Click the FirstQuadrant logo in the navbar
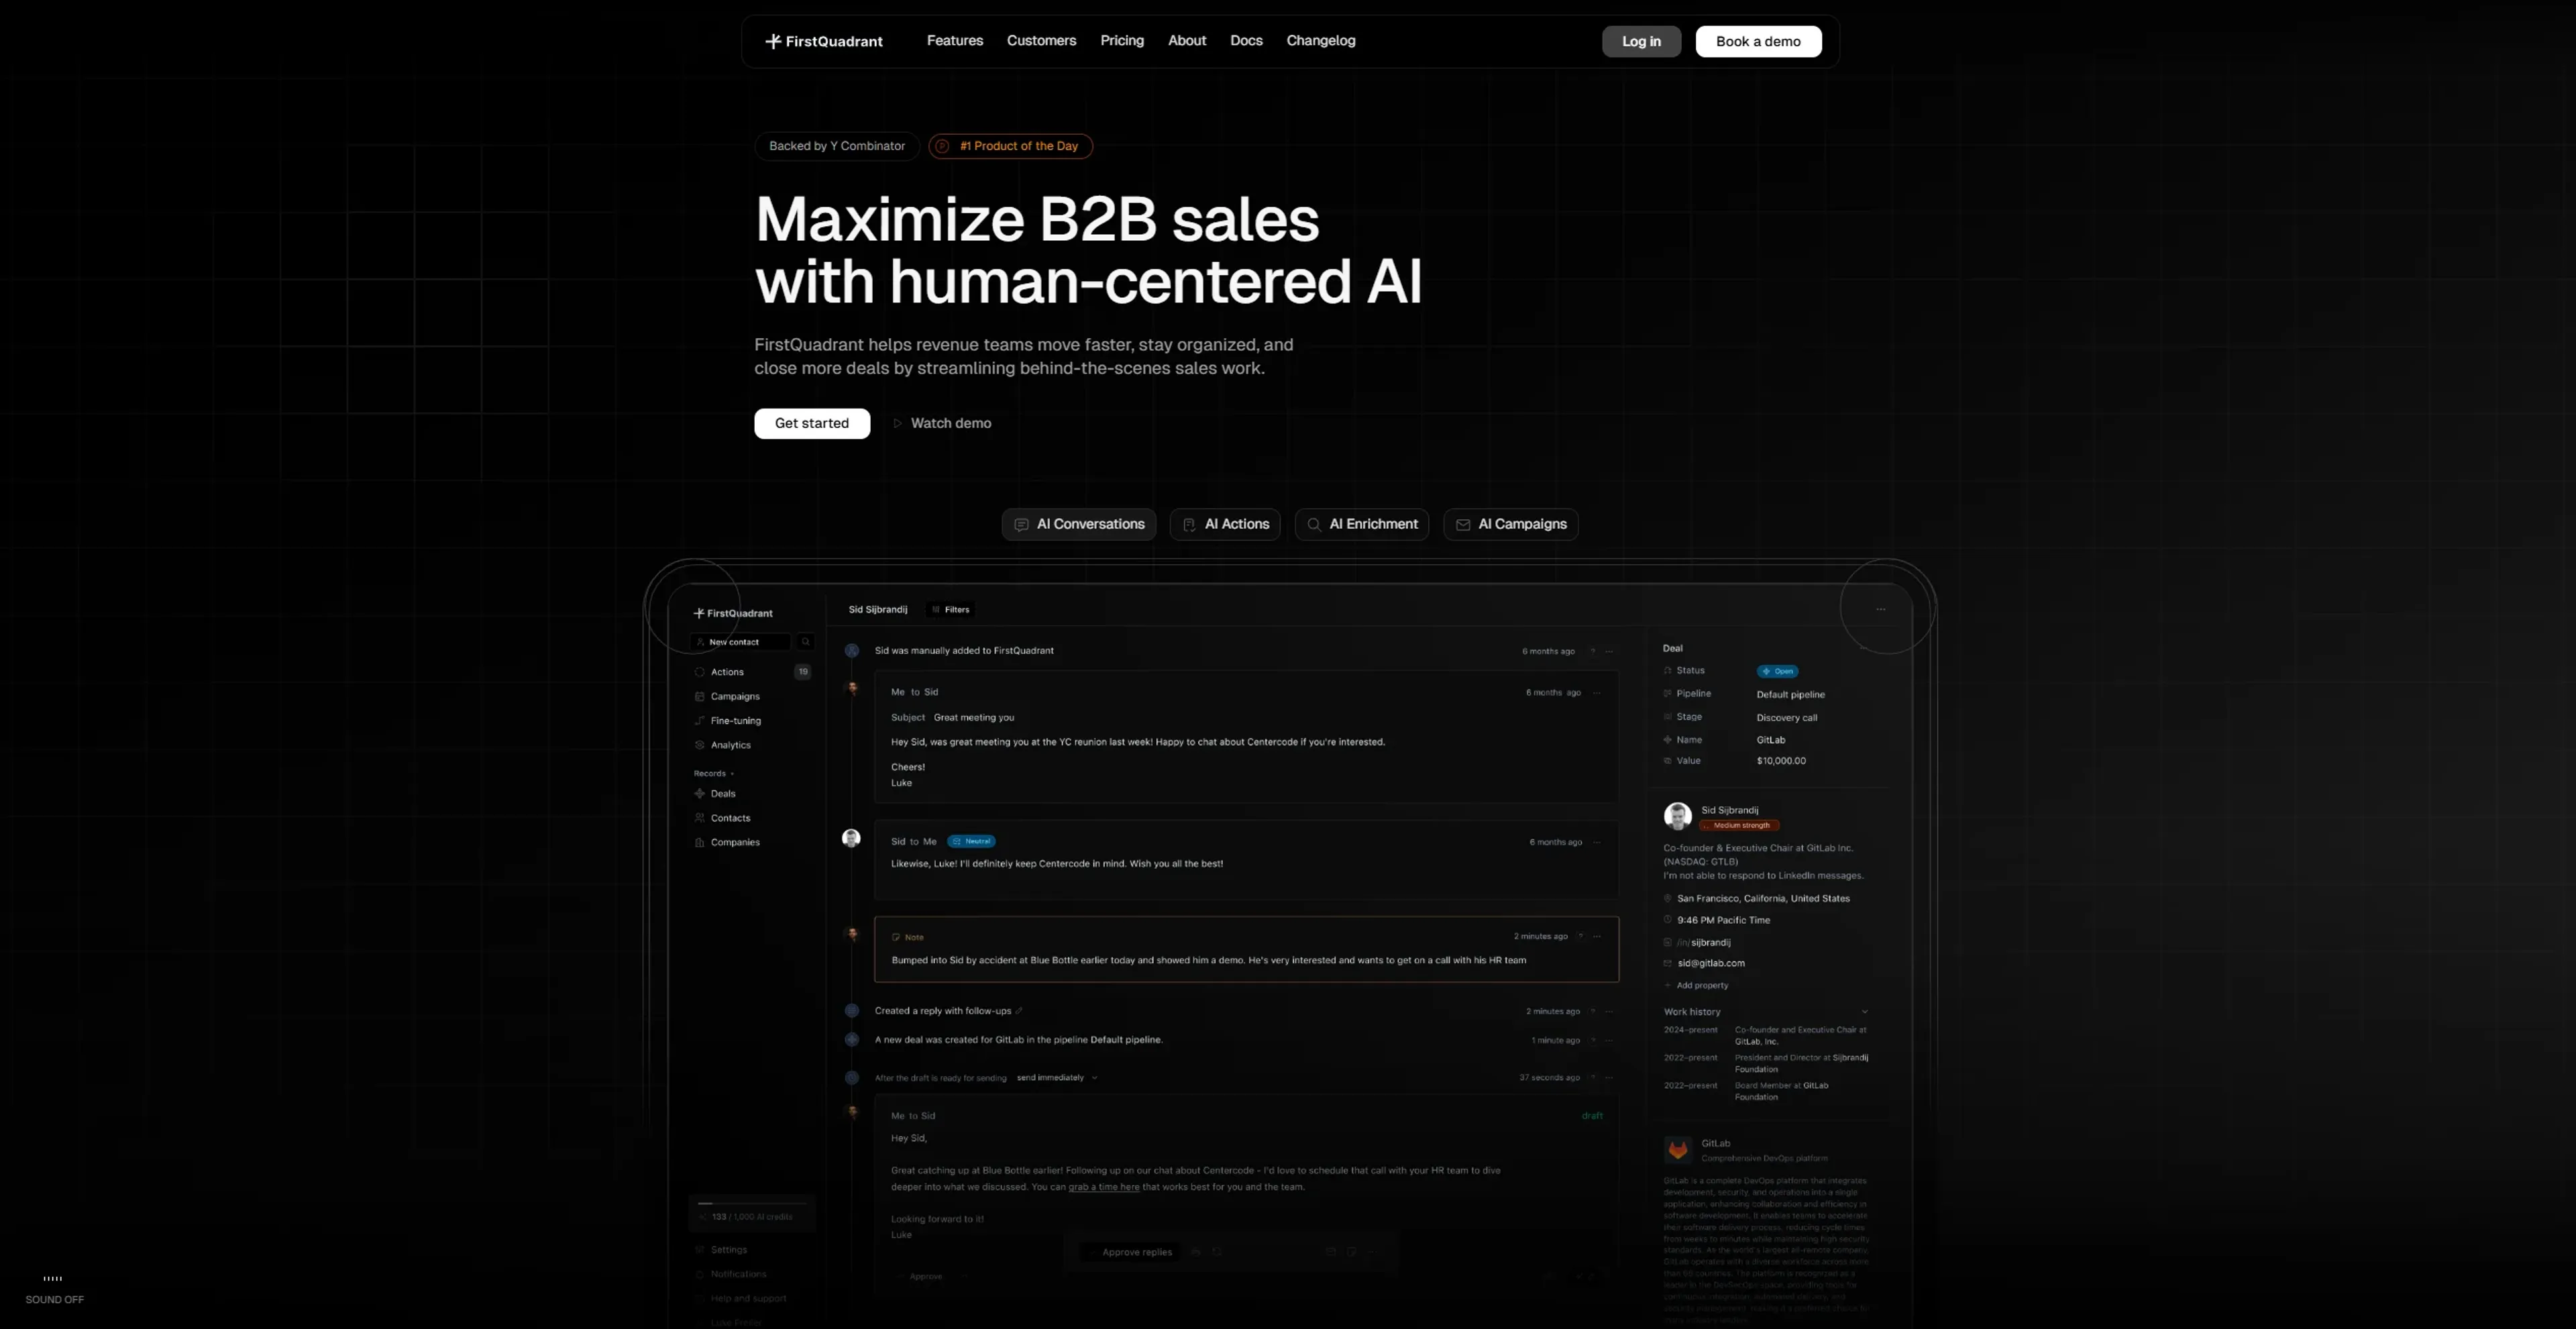Viewport: 2576px width, 1329px height. tap(824, 41)
